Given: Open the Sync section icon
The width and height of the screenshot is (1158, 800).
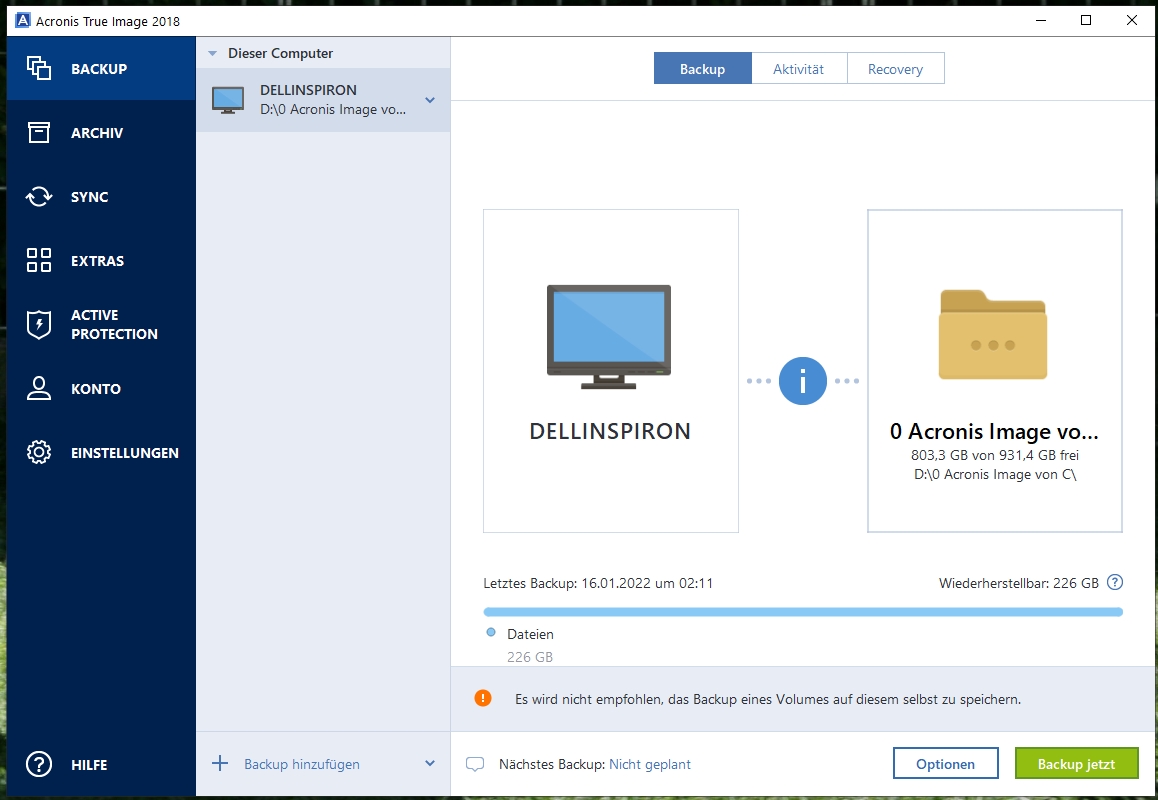Looking at the screenshot, I should coord(39,196).
